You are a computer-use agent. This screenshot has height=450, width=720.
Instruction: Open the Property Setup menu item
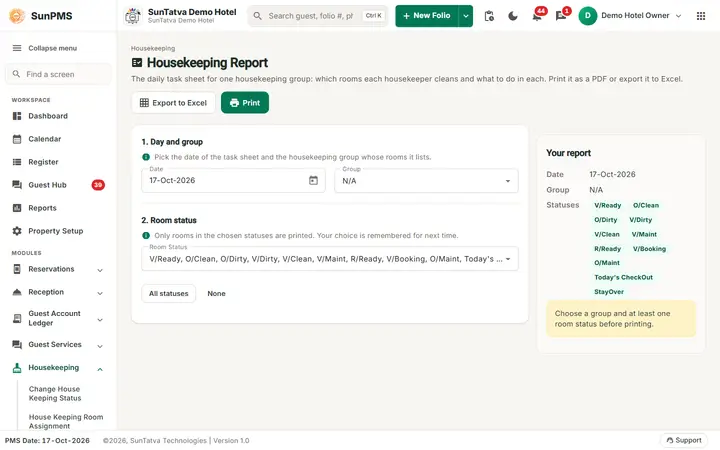(x=58, y=231)
